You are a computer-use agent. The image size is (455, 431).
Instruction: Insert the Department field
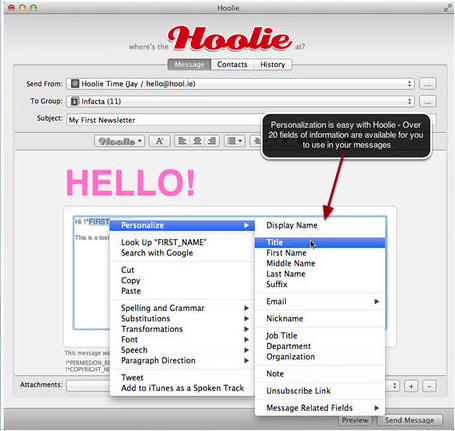point(320,346)
